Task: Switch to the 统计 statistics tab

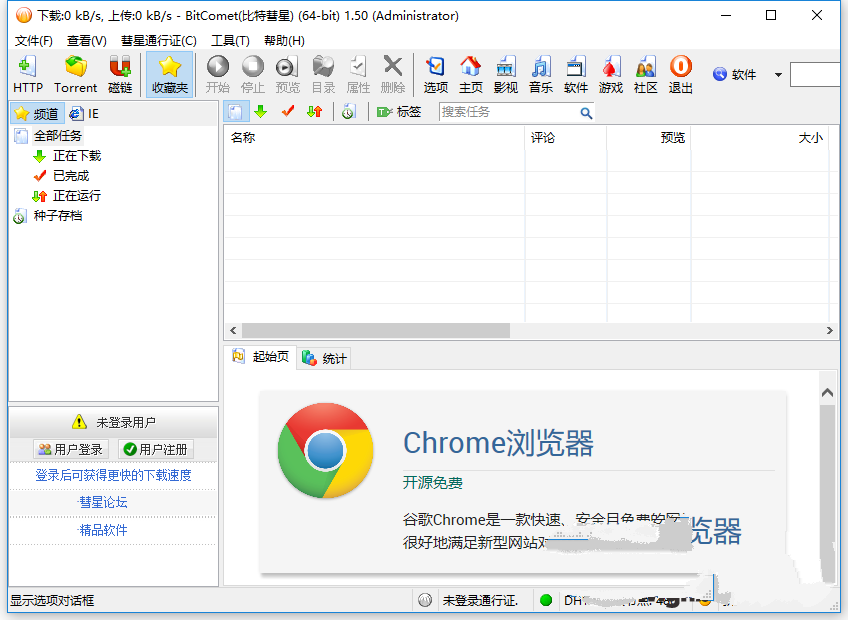Action: 325,359
